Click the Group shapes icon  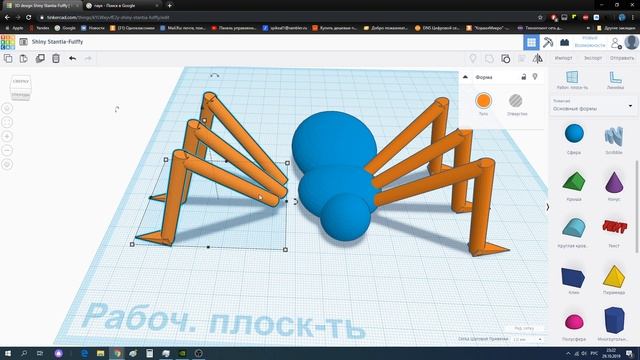(x=489, y=58)
